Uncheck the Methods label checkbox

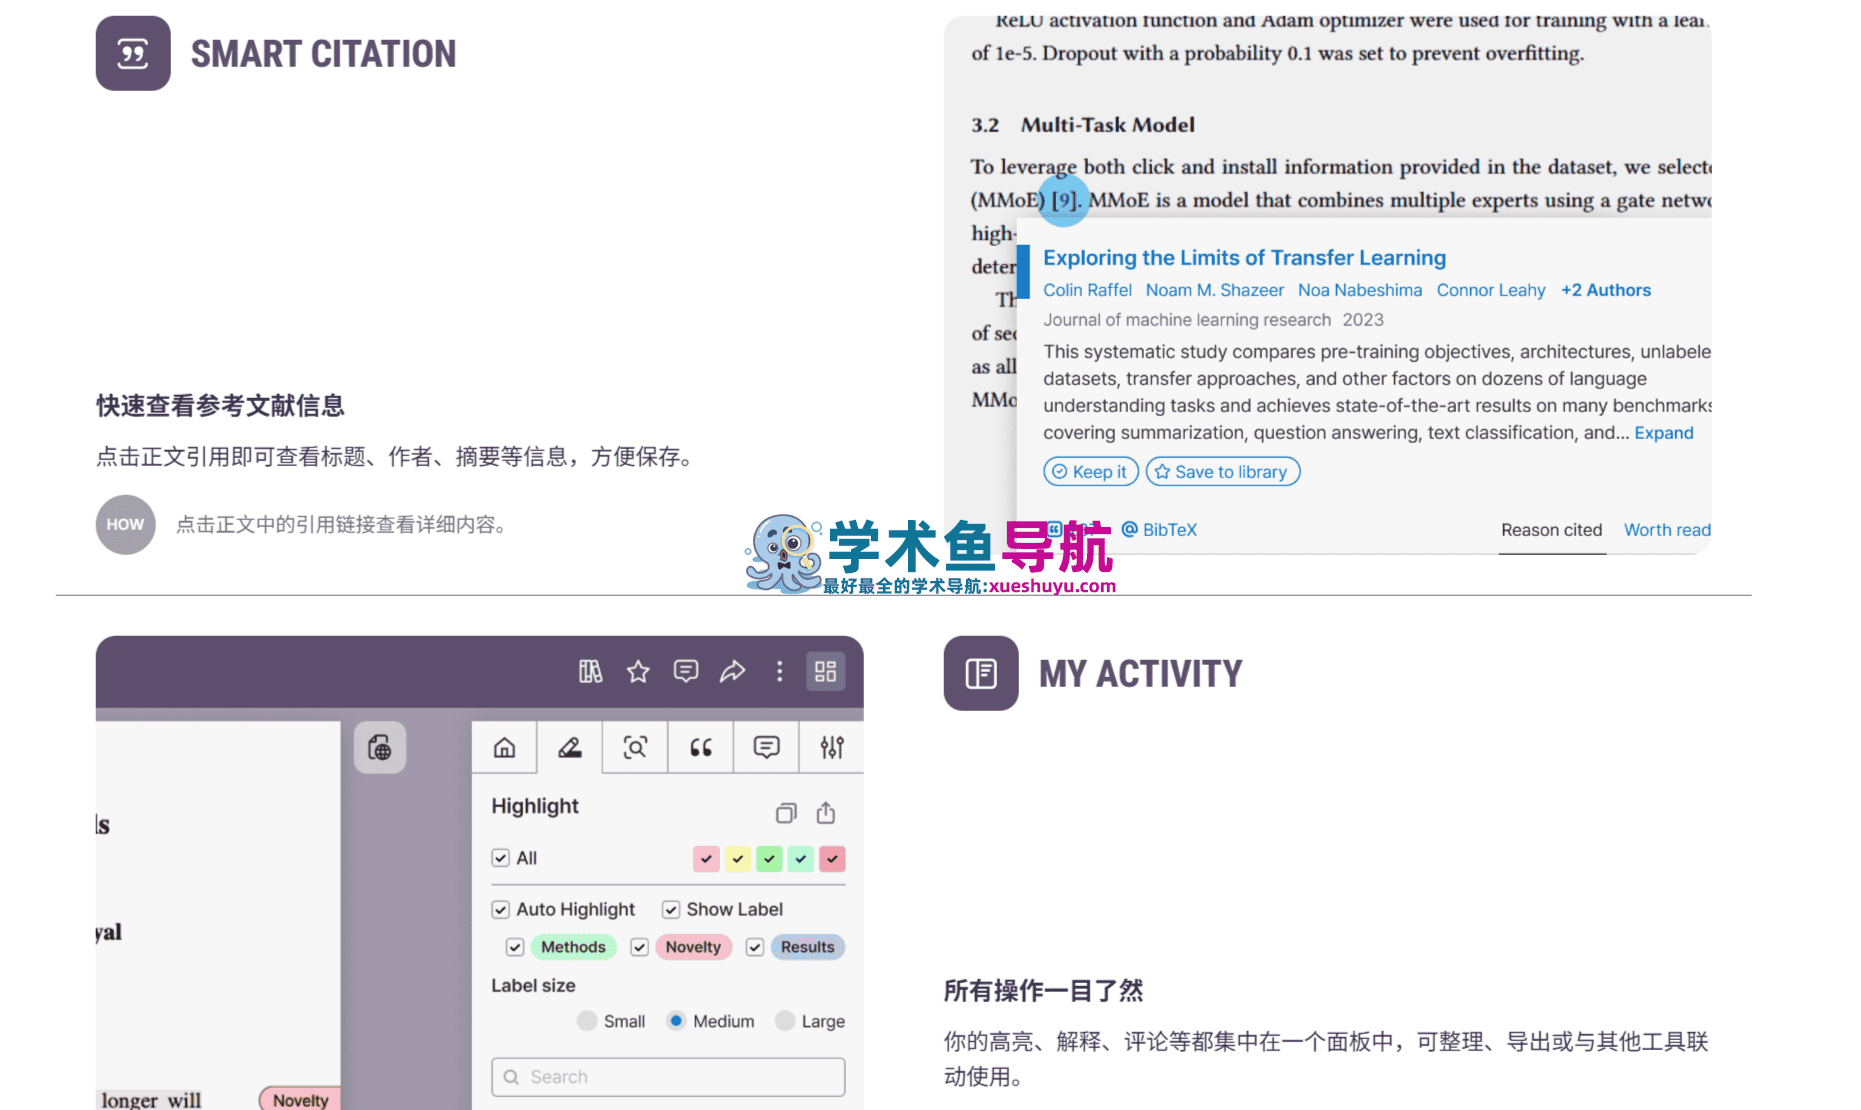(x=515, y=947)
